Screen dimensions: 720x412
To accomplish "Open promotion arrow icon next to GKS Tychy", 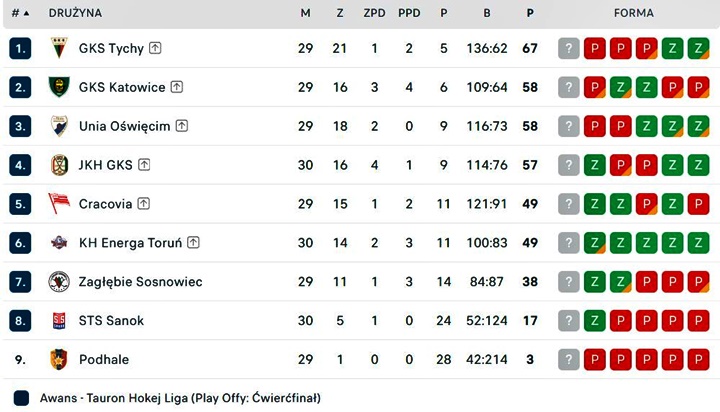I will pos(156,48).
